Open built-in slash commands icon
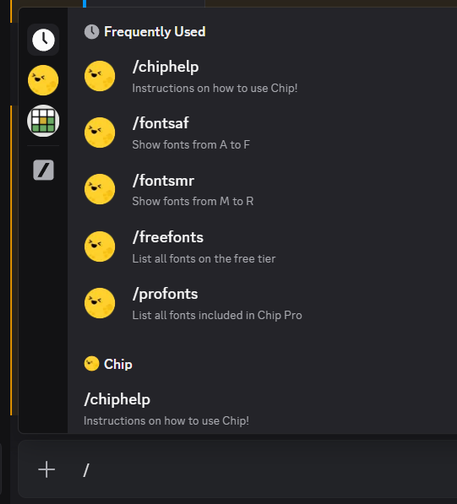 coord(43,170)
